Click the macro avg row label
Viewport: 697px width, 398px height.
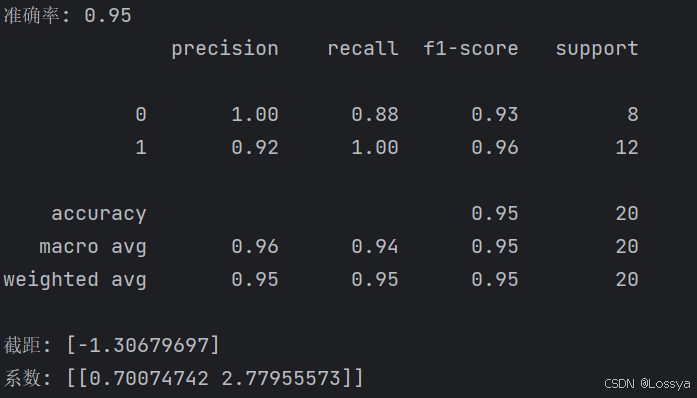93,247
